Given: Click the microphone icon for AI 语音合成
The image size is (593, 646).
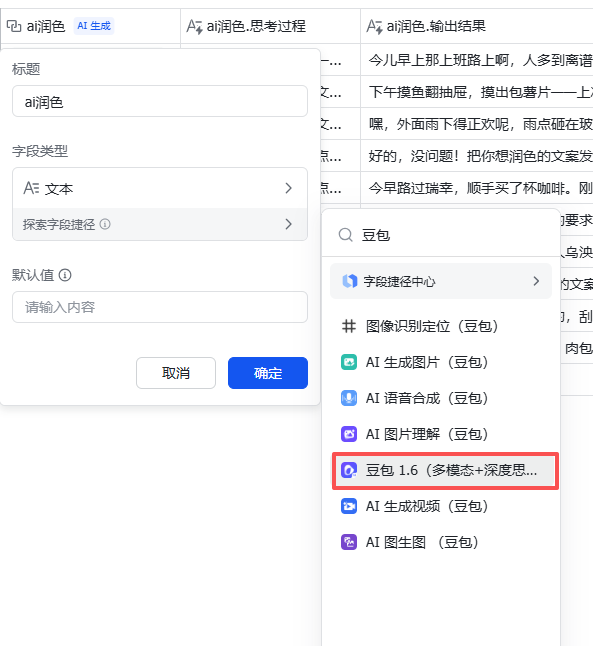Looking at the screenshot, I should pyautogui.click(x=349, y=398).
